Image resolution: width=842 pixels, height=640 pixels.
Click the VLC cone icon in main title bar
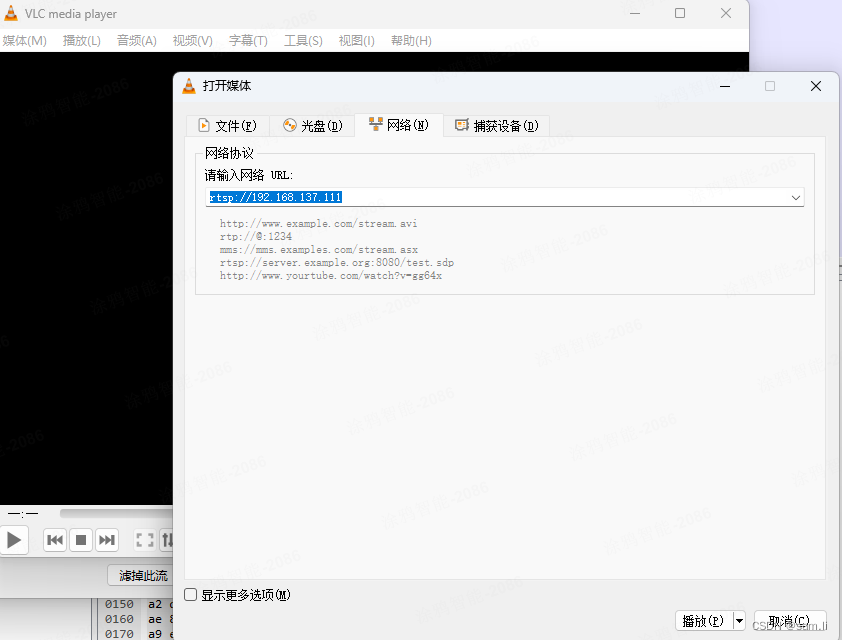11,13
